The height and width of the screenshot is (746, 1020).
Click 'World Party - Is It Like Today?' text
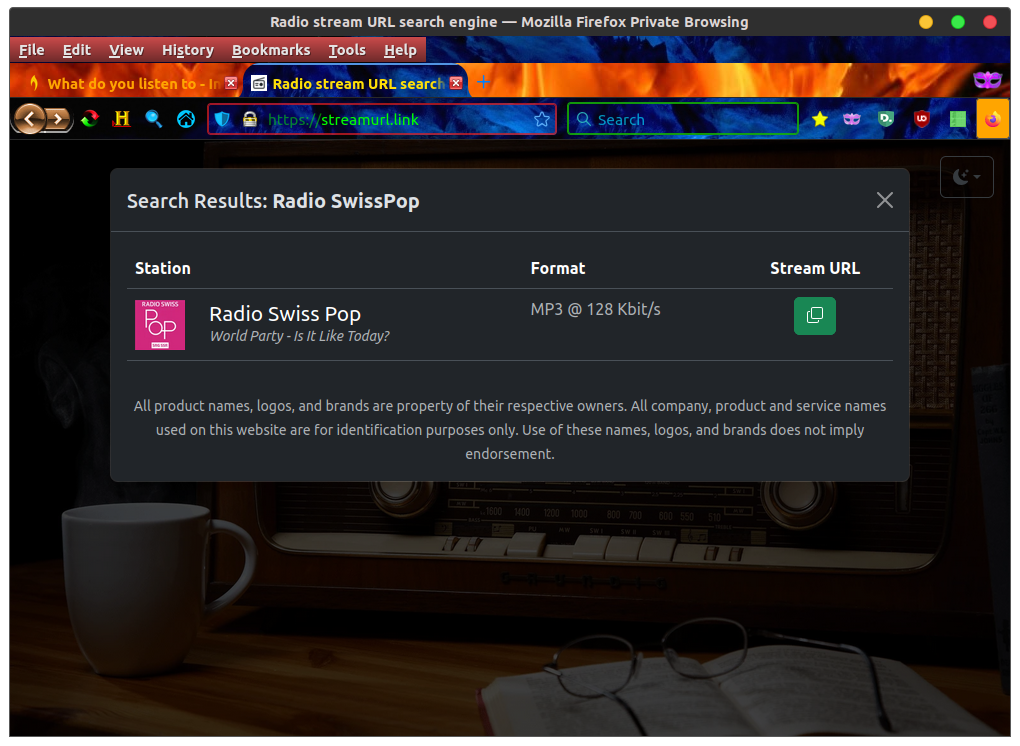(x=299, y=336)
